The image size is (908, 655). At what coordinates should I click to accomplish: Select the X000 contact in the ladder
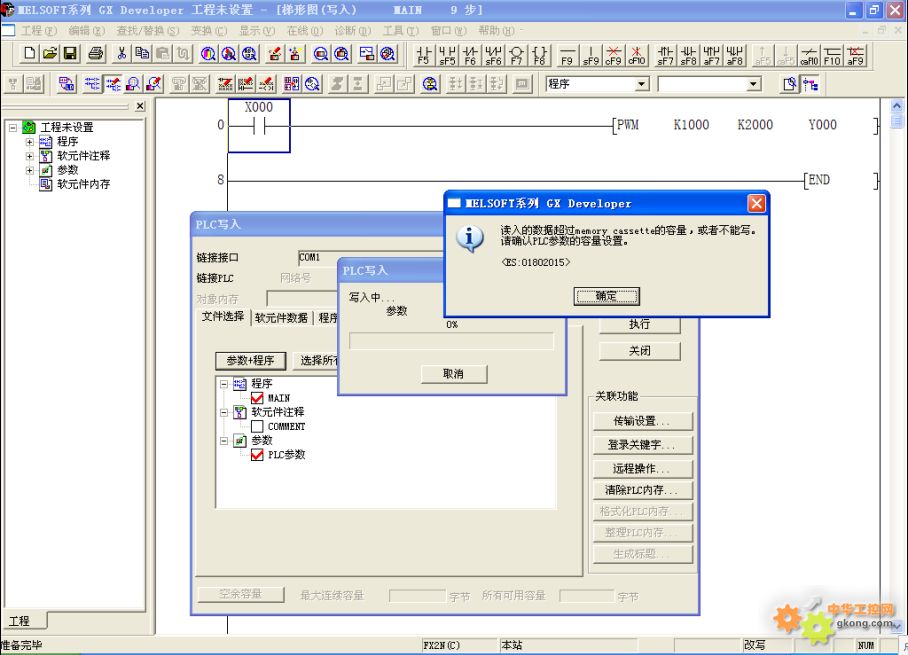coord(259,126)
